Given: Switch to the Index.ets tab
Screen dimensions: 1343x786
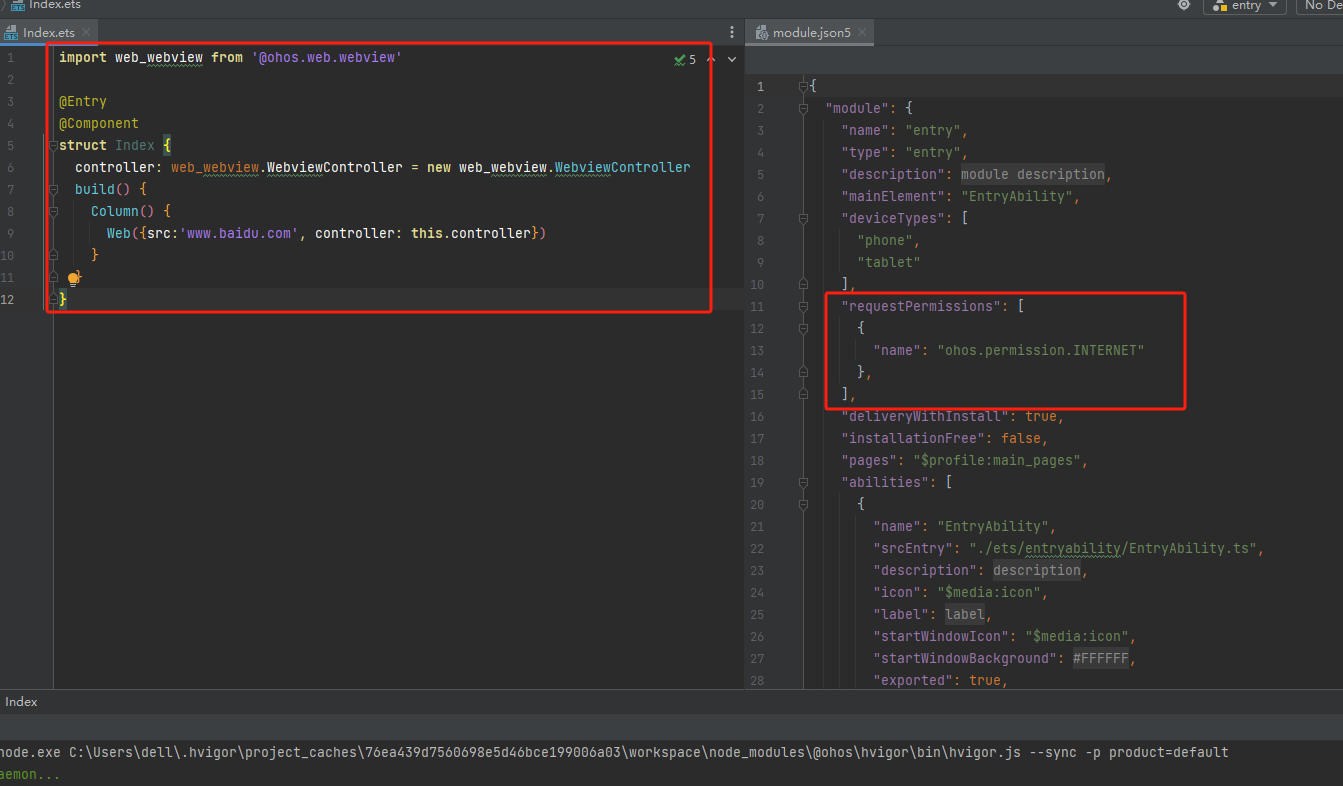Looking at the screenshot, I should [48, 33].
